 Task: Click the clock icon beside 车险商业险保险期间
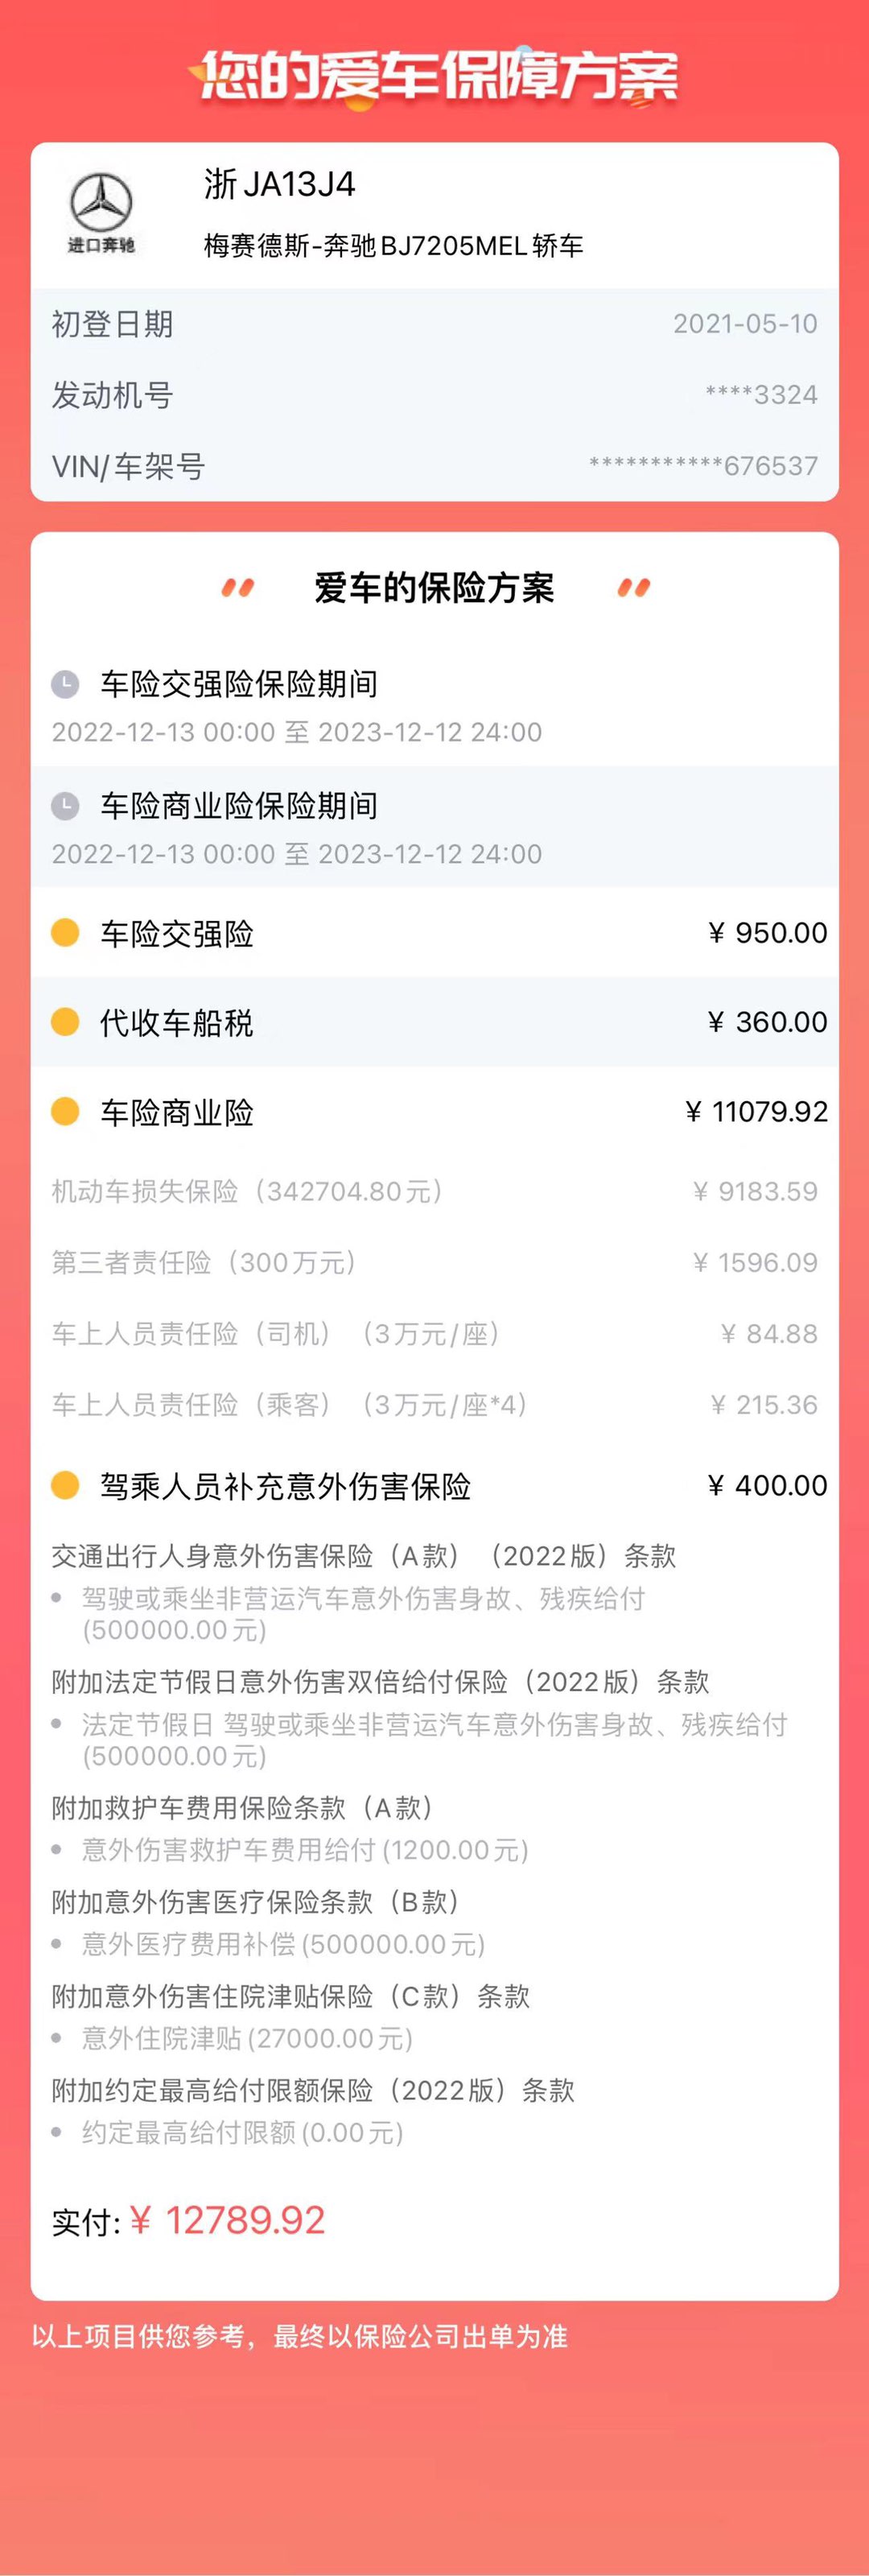pyautogui.click(x=65, y=806)
